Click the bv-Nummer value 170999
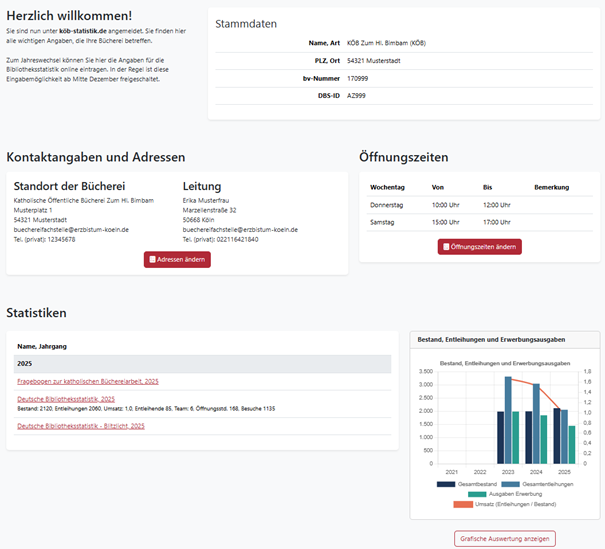The image size is (605, 549). pyautogui.click(x=358, y=79)
